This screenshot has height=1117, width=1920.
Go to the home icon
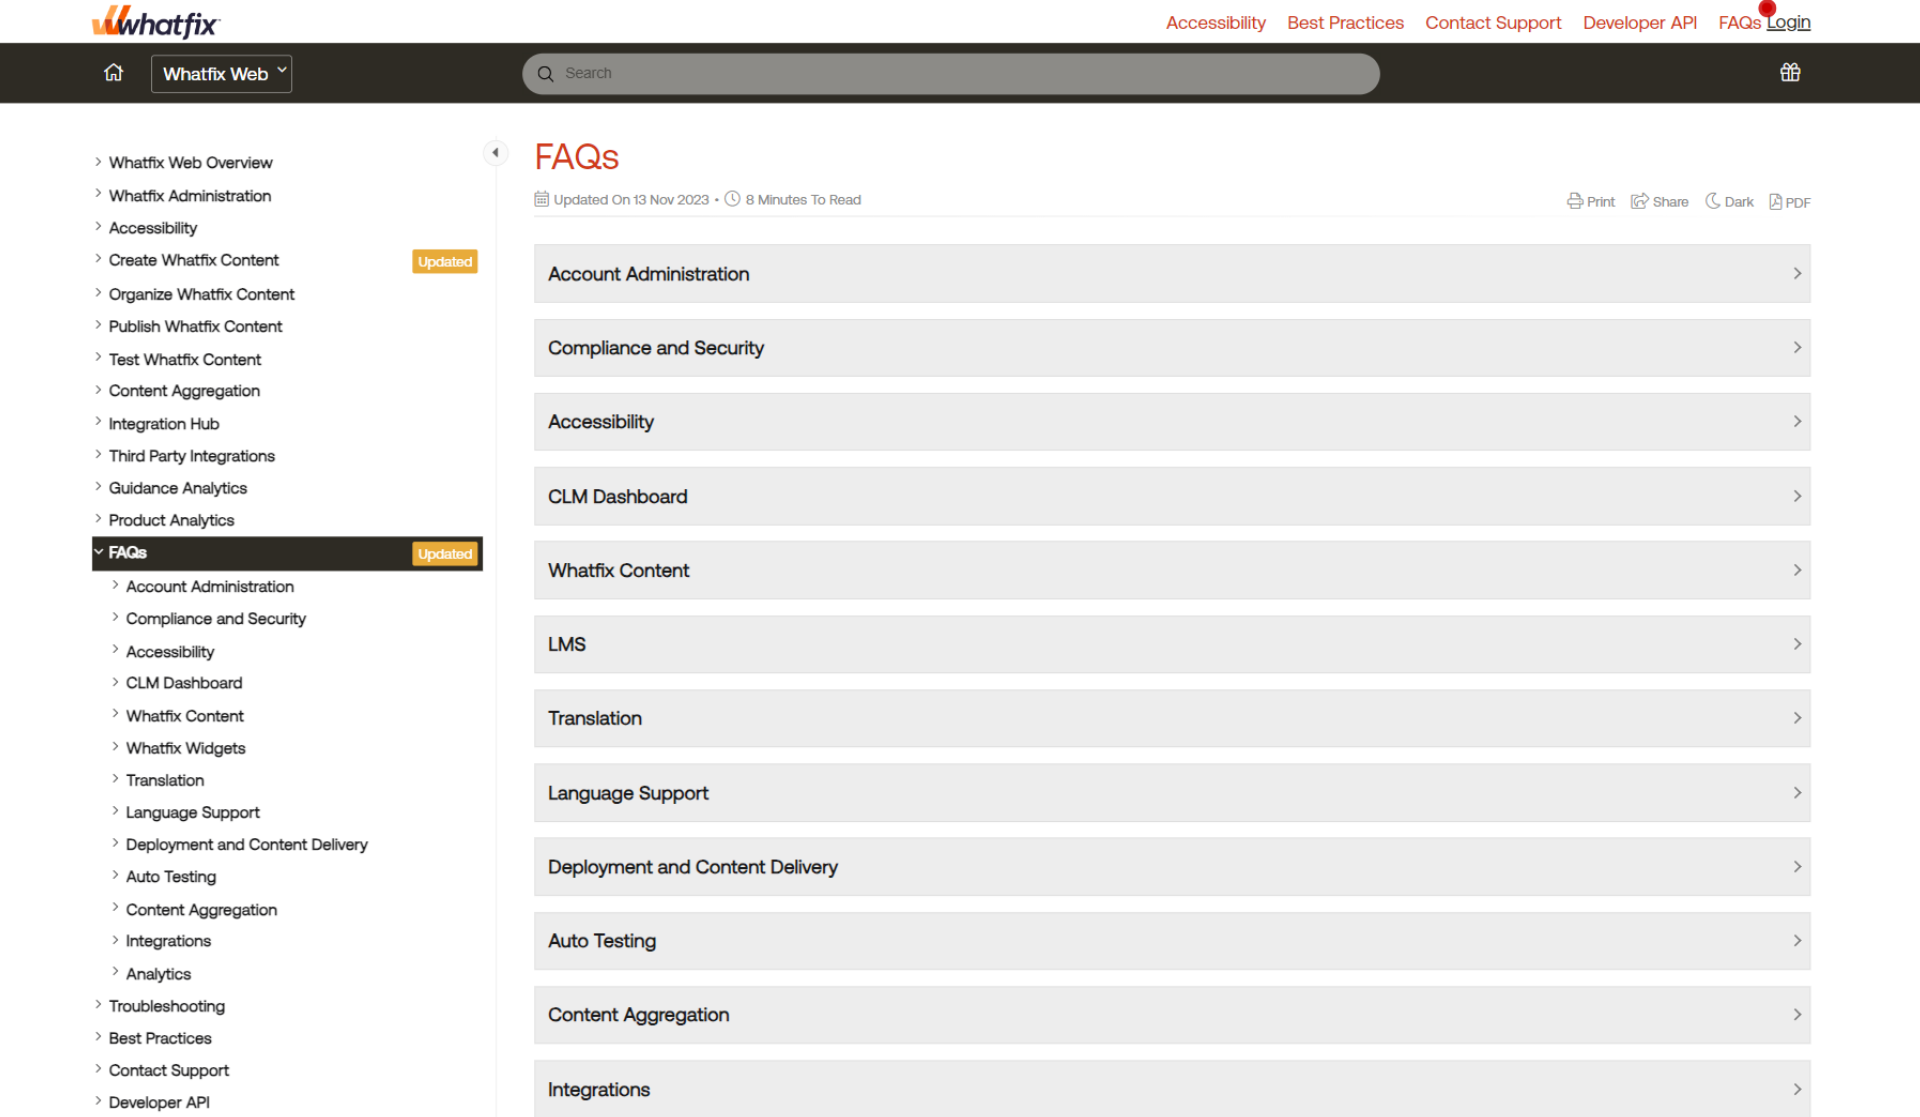click(114, 73)
